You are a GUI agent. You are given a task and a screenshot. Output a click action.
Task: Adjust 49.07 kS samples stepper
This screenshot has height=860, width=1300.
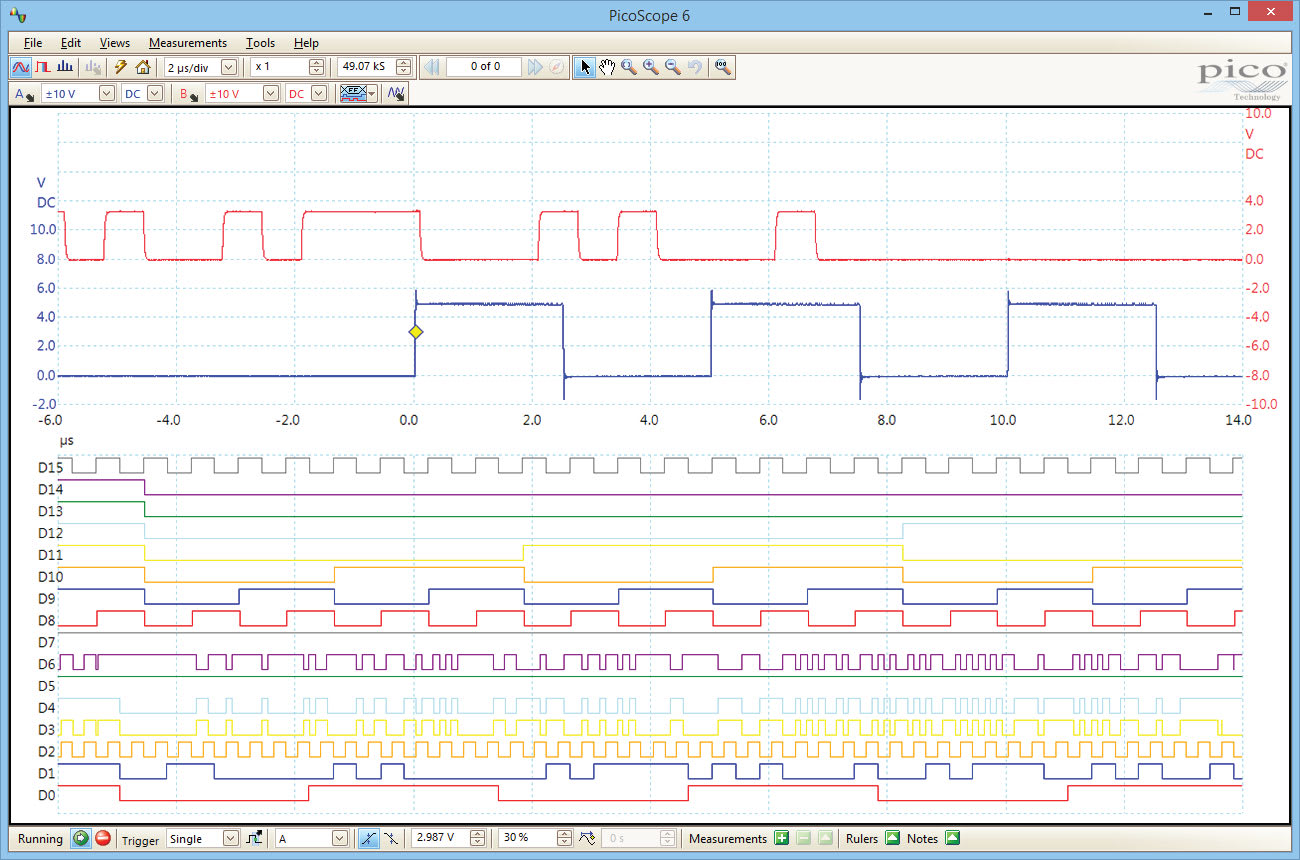point(404,67)
